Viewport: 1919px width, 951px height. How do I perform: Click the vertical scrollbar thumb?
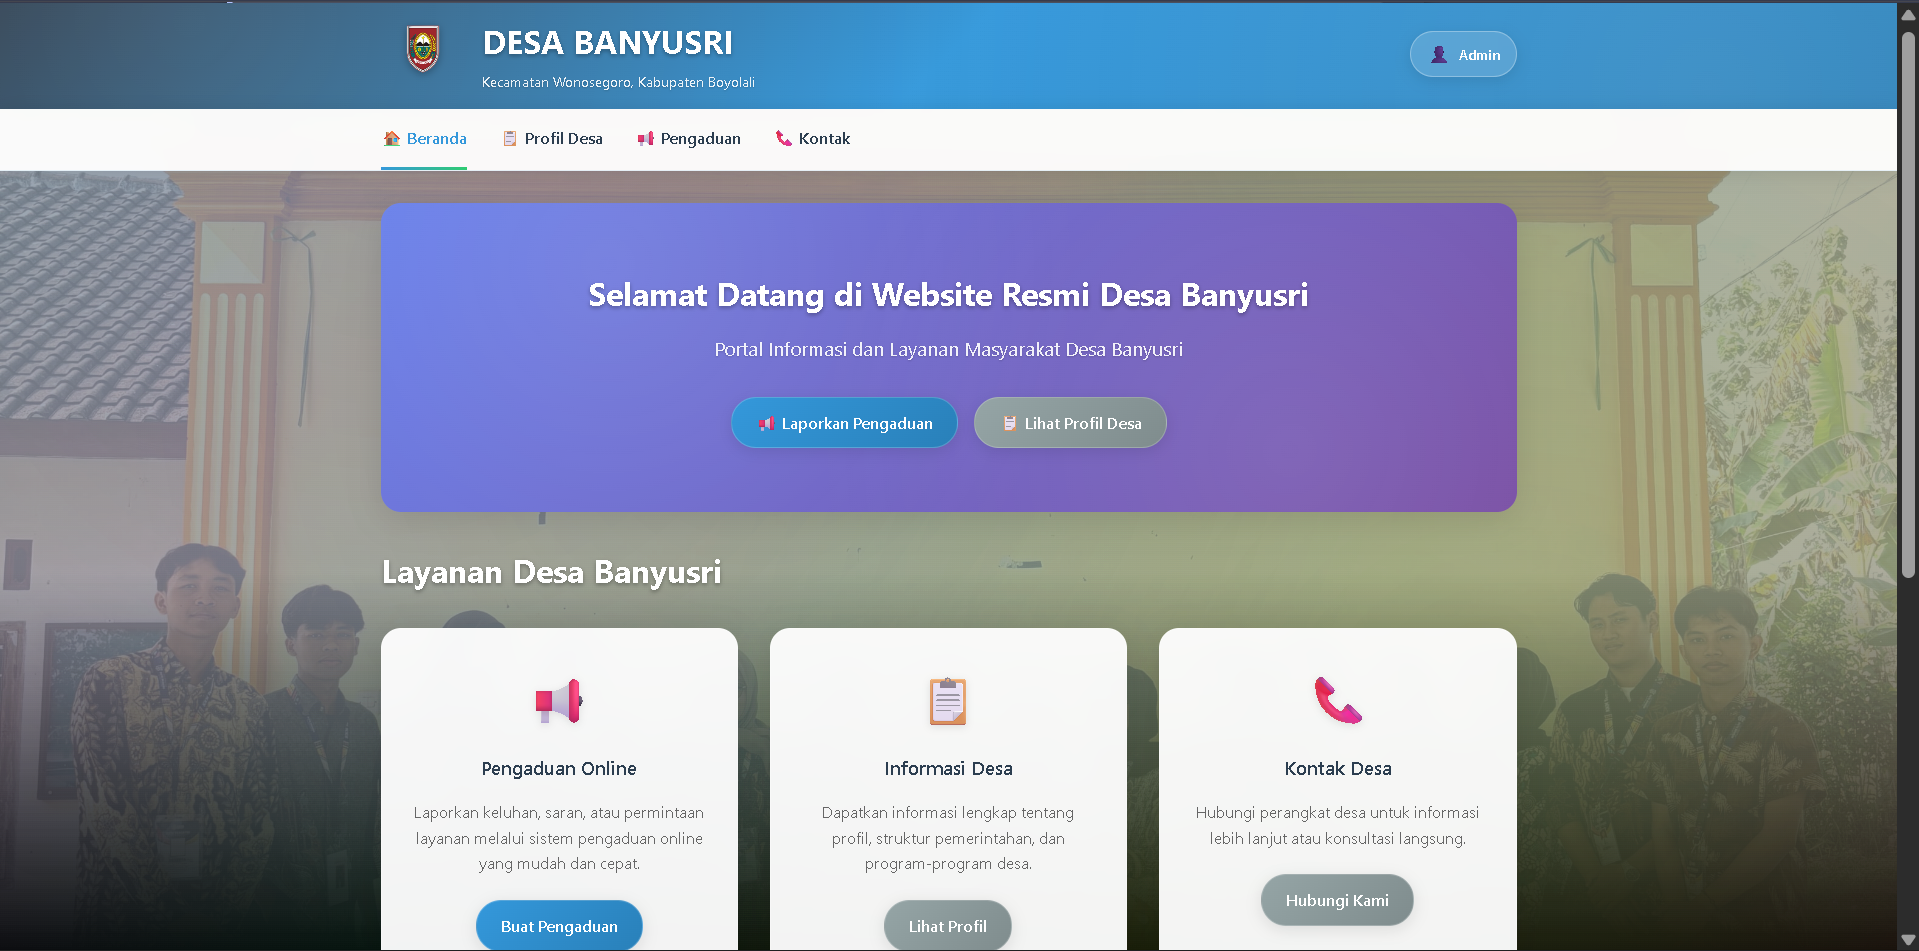1908,304
